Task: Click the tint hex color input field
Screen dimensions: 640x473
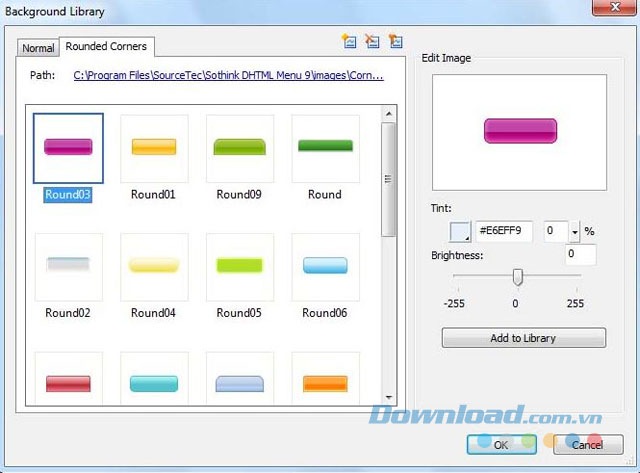Action: pyautogui.click(x=506, y=232)
